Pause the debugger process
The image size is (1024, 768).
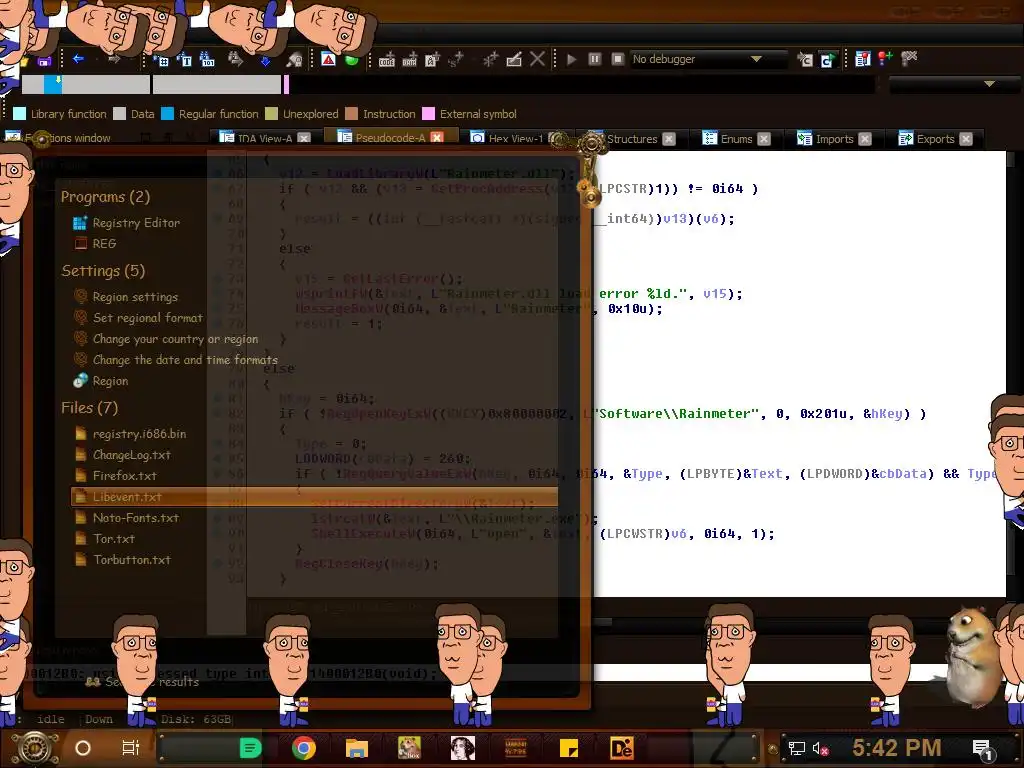(595, 59)
